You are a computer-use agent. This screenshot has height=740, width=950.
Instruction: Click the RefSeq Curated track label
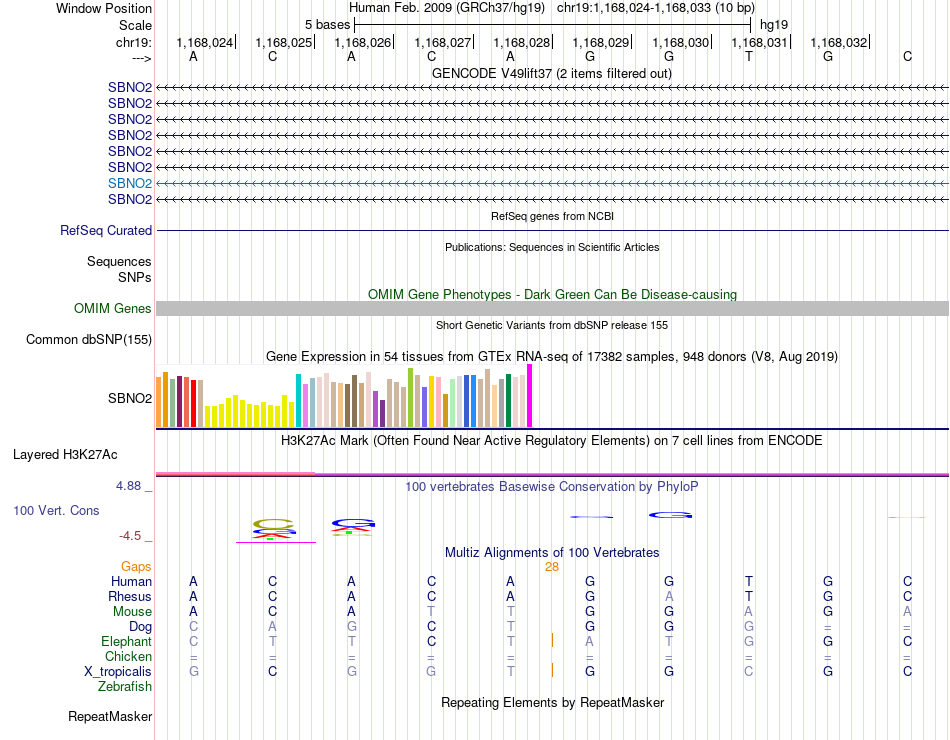point(106,230)
